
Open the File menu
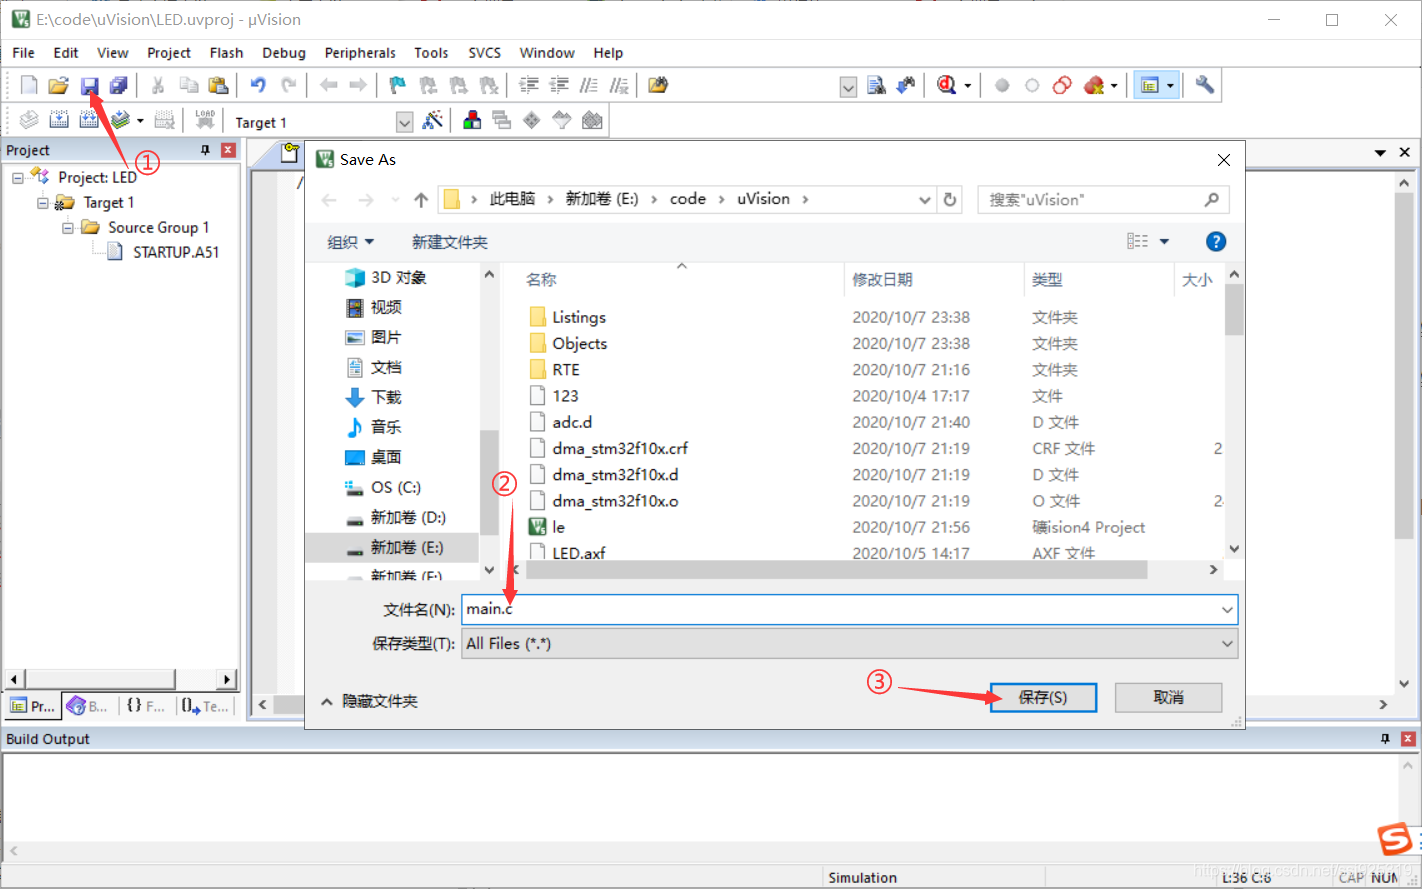(23, 53)
